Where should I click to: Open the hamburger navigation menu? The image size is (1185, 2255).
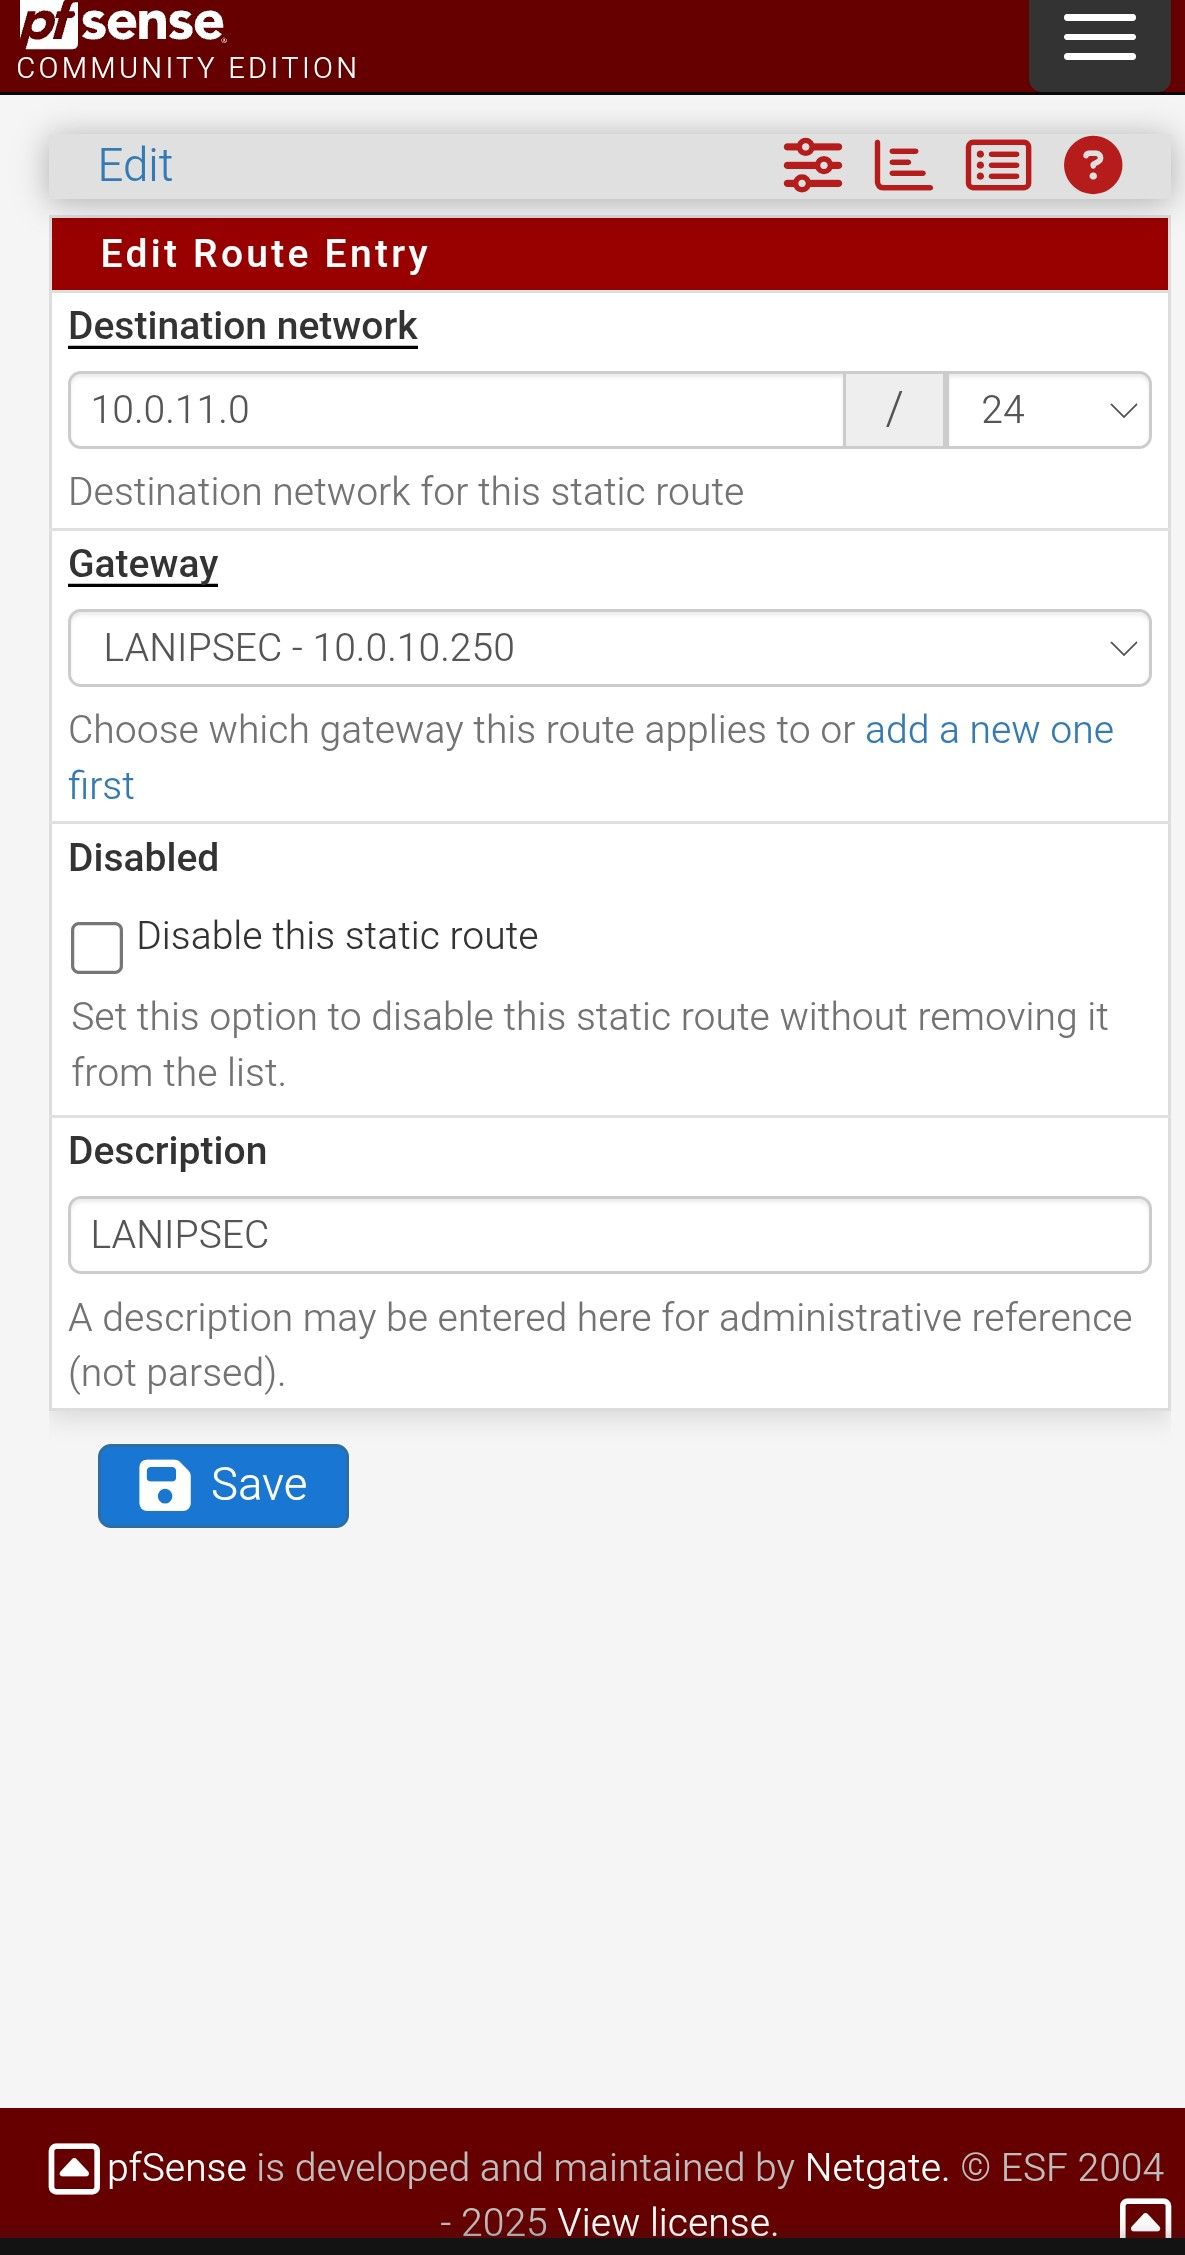click(1099, 40)
